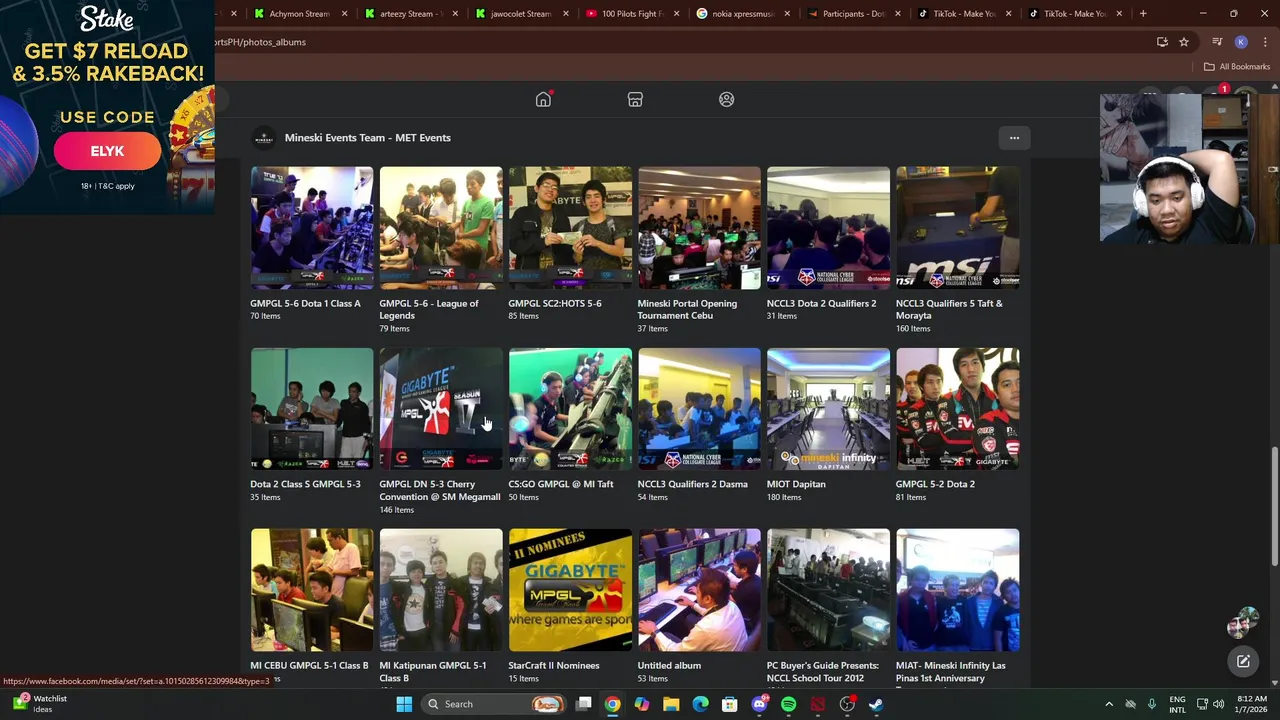1280x720 pixels.
Task: Open MI Katipunan GMPGL 5-1 Class B album
Action: click(440, 590)
